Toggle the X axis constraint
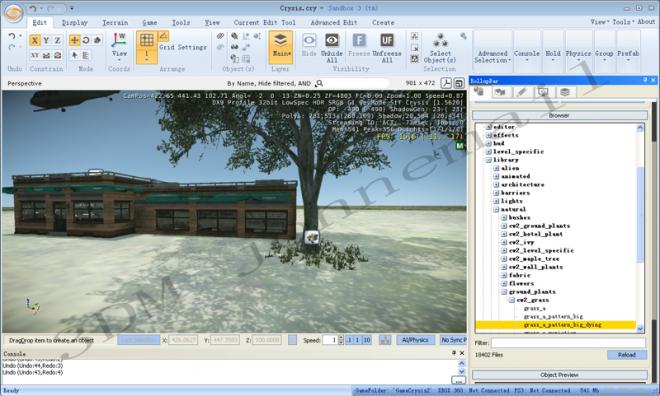The height and width of the screenshot is (396, 660). click(x=35, y=40)
